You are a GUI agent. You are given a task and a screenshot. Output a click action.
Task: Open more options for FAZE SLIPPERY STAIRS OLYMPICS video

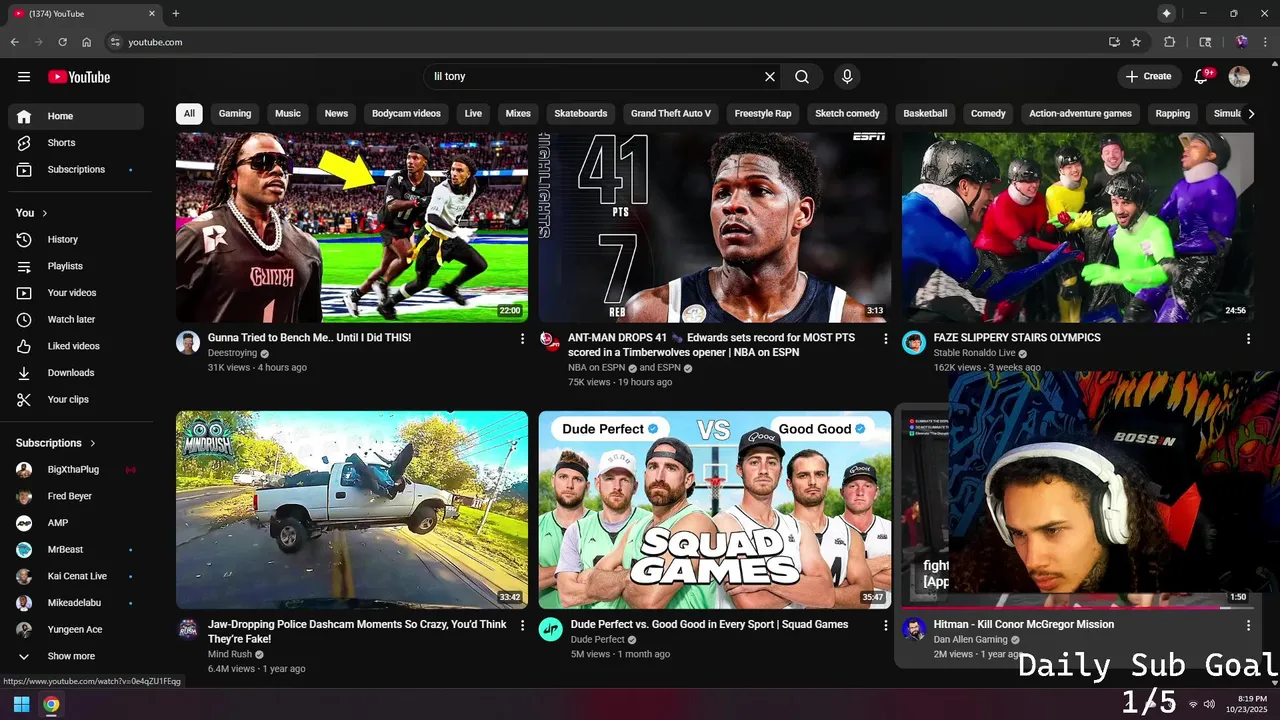(x=1248, y=339)
